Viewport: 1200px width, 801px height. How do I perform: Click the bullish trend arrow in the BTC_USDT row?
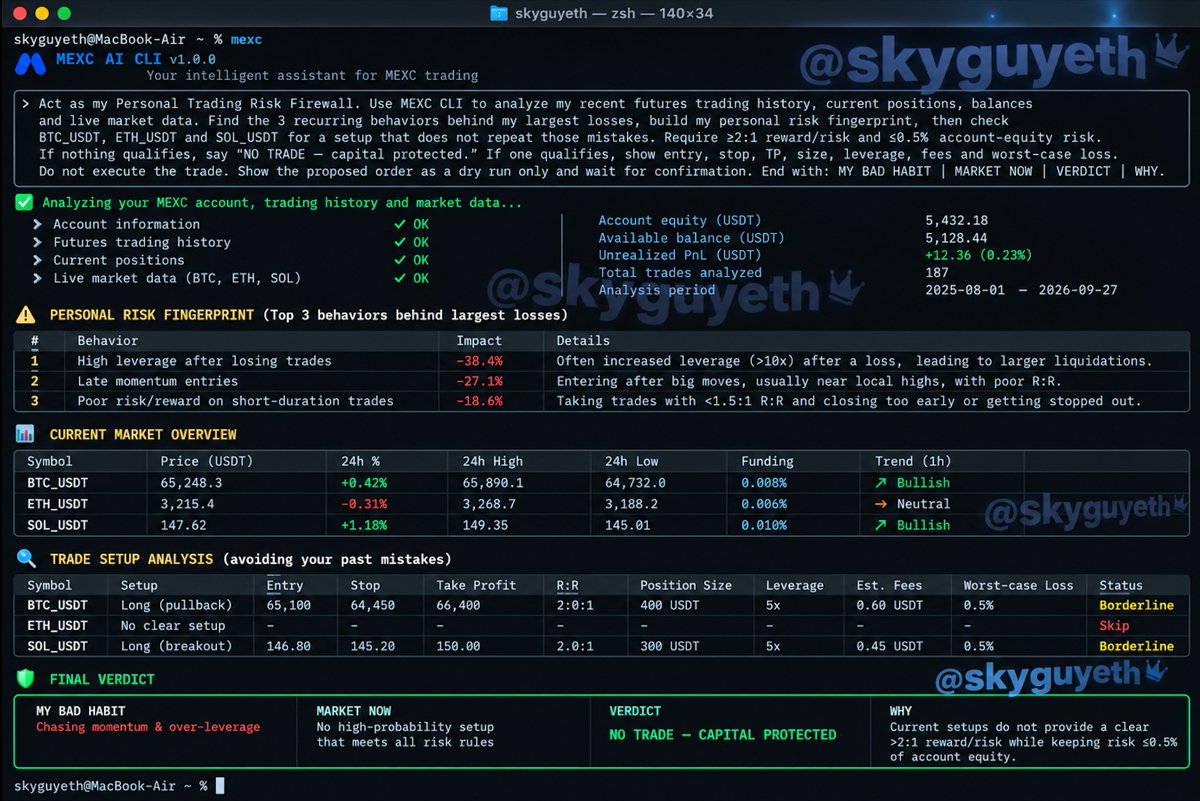(880, 483)
